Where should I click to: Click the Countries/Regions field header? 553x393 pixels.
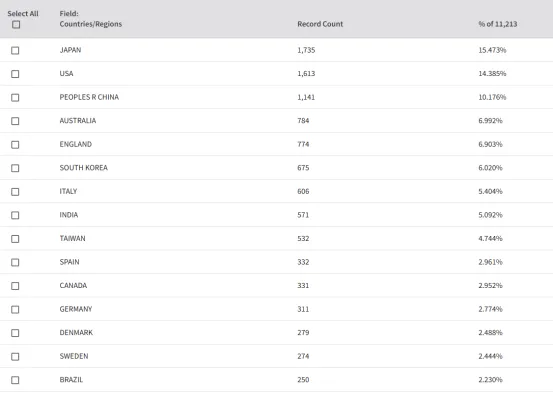pyautogui.click(x=91, y=24)
